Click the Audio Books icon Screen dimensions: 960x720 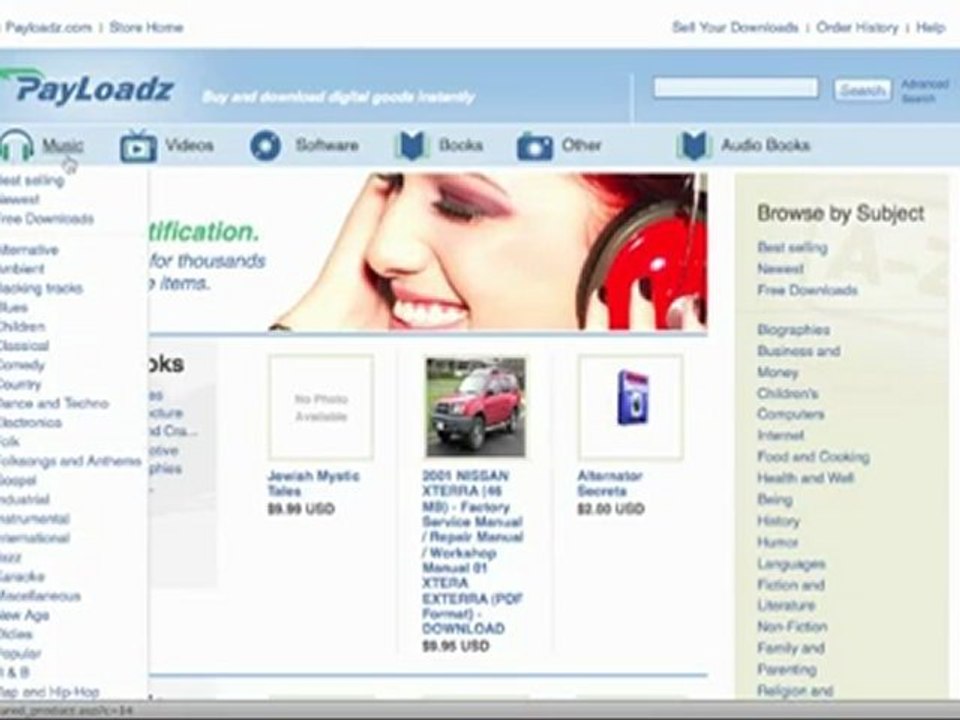pos(693,146)
